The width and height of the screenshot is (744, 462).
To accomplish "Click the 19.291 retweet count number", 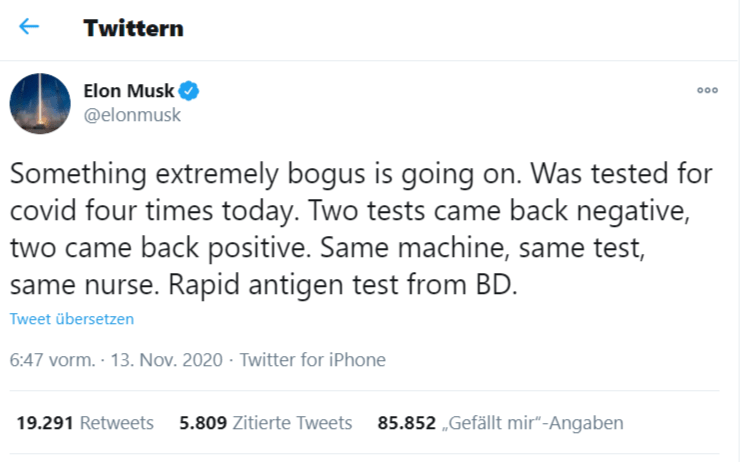I will [x=45, y=423].
